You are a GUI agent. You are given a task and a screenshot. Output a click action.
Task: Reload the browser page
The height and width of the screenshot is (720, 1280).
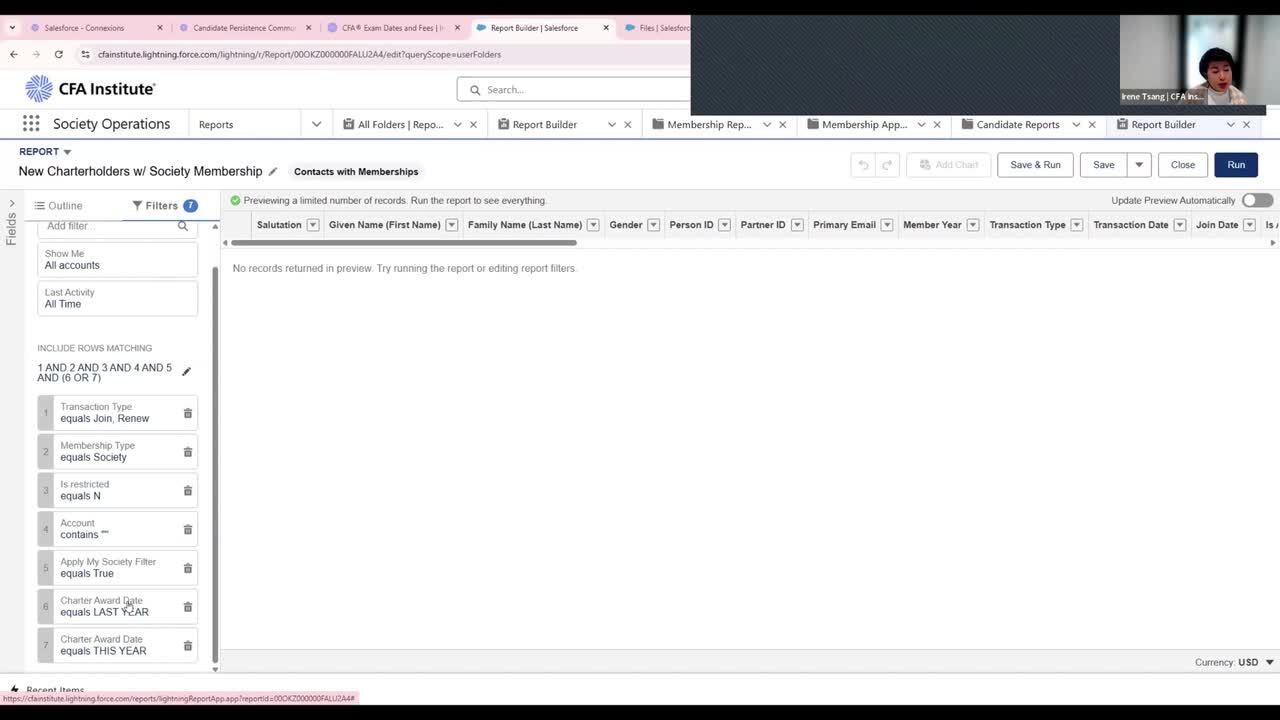click(59, 54)
